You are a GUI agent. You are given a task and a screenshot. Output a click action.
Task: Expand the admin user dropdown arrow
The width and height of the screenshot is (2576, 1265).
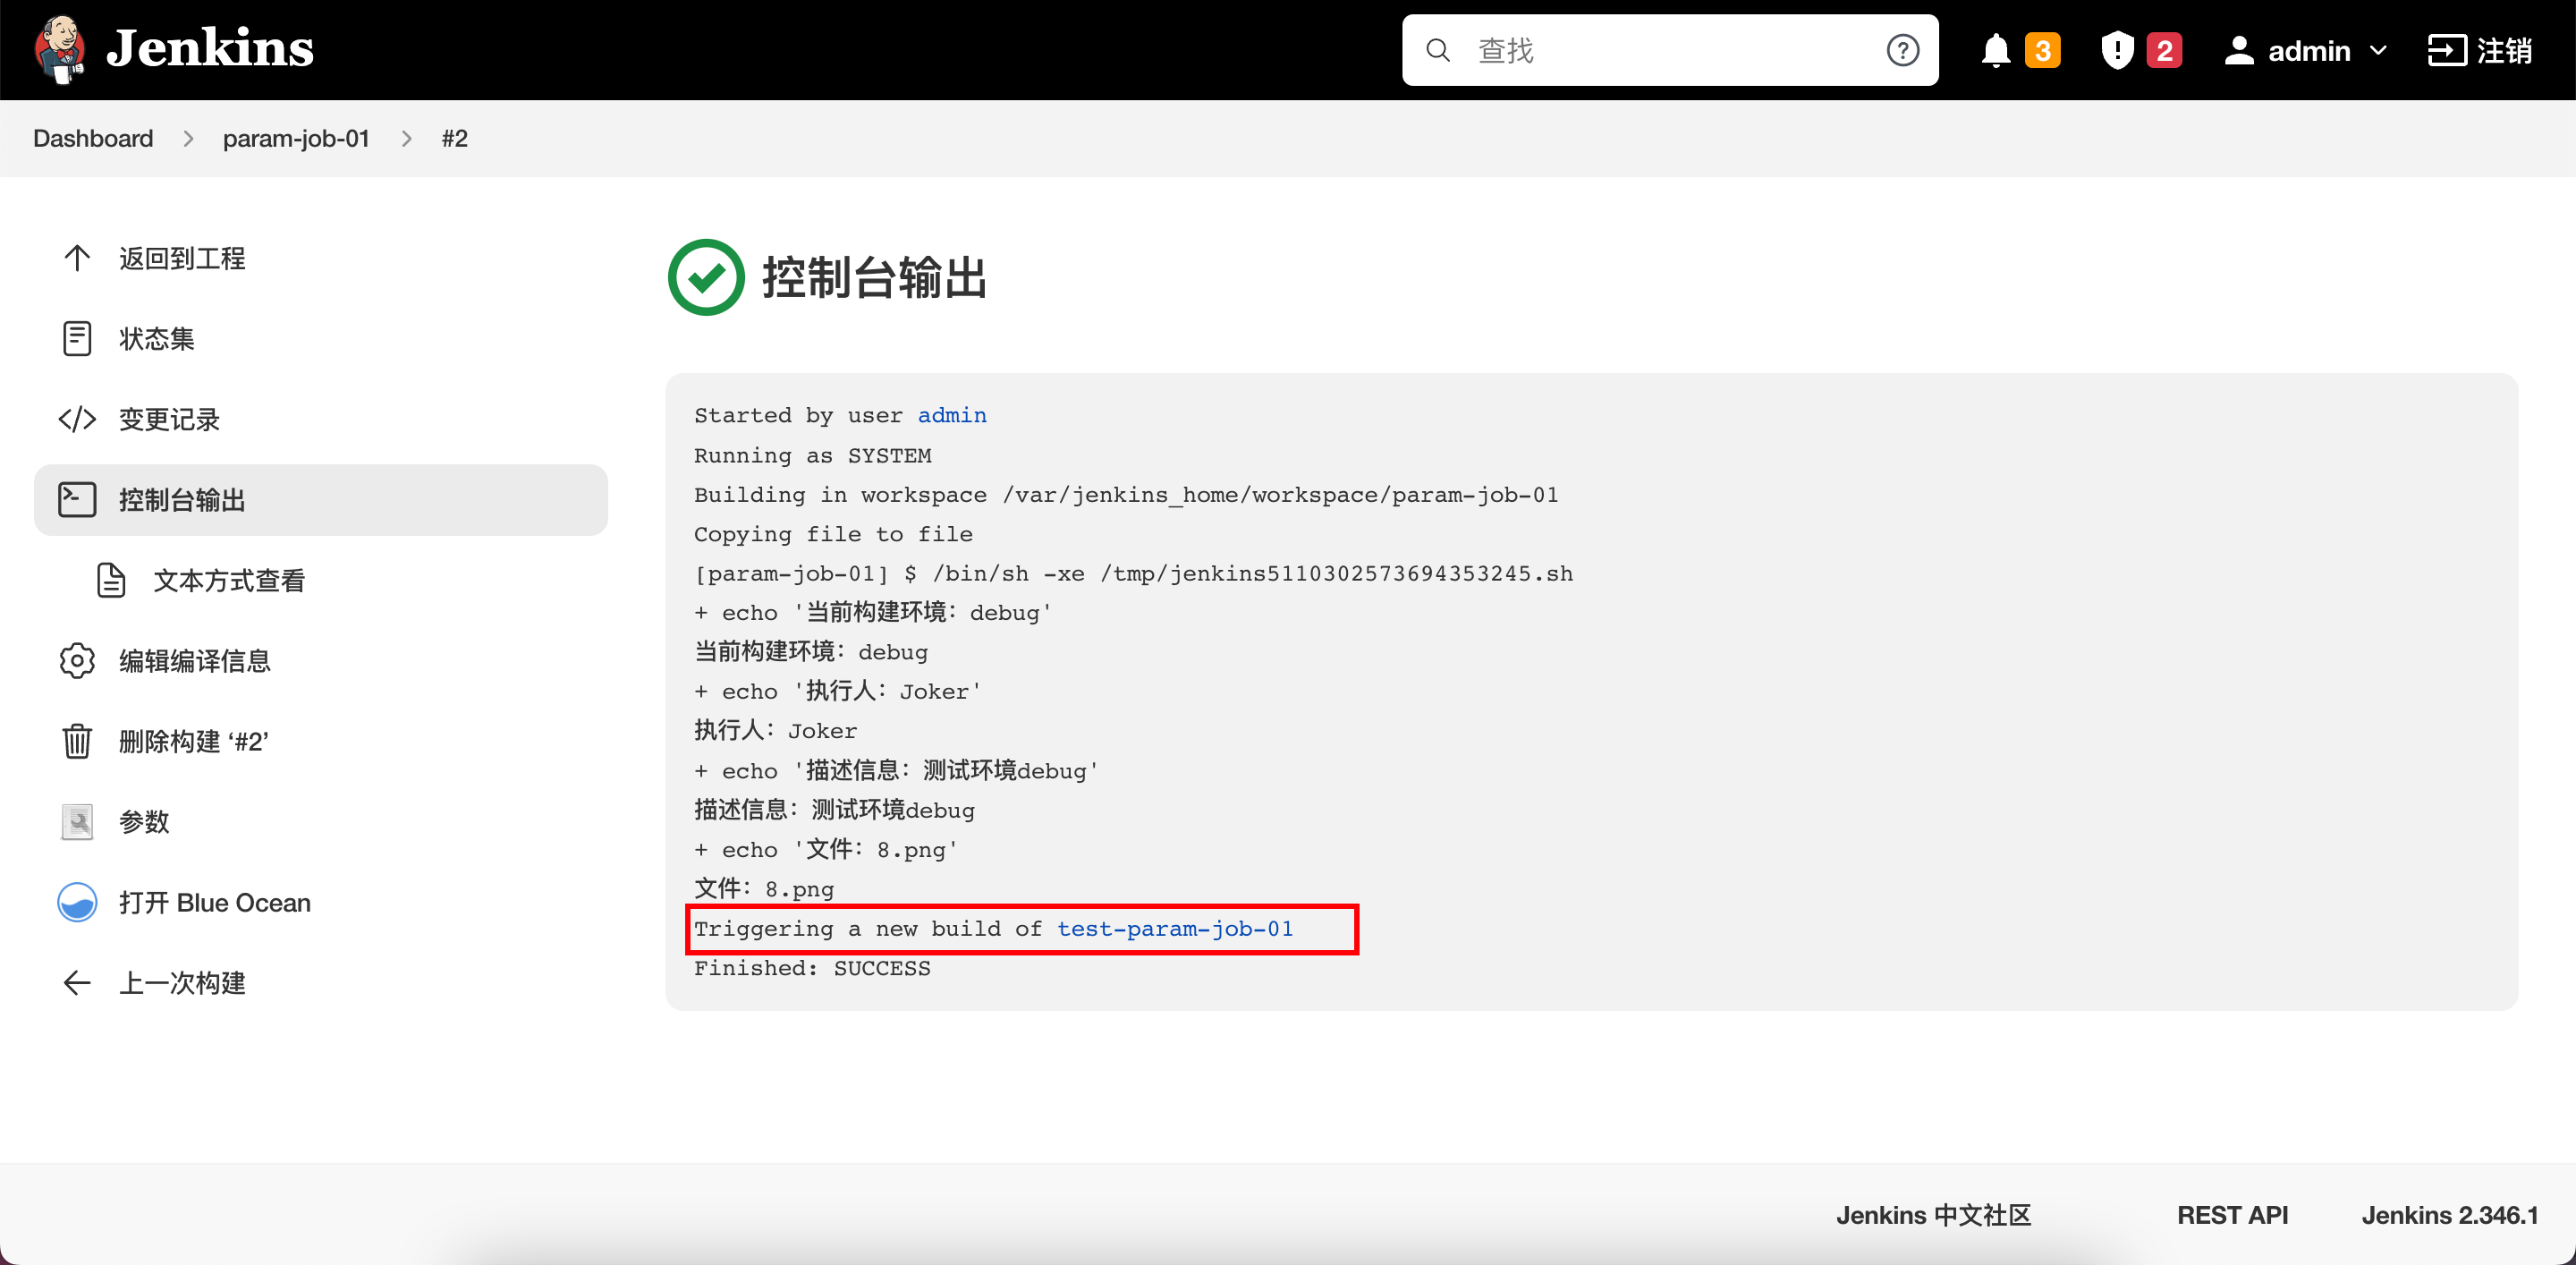click(x=2379, y=50)
